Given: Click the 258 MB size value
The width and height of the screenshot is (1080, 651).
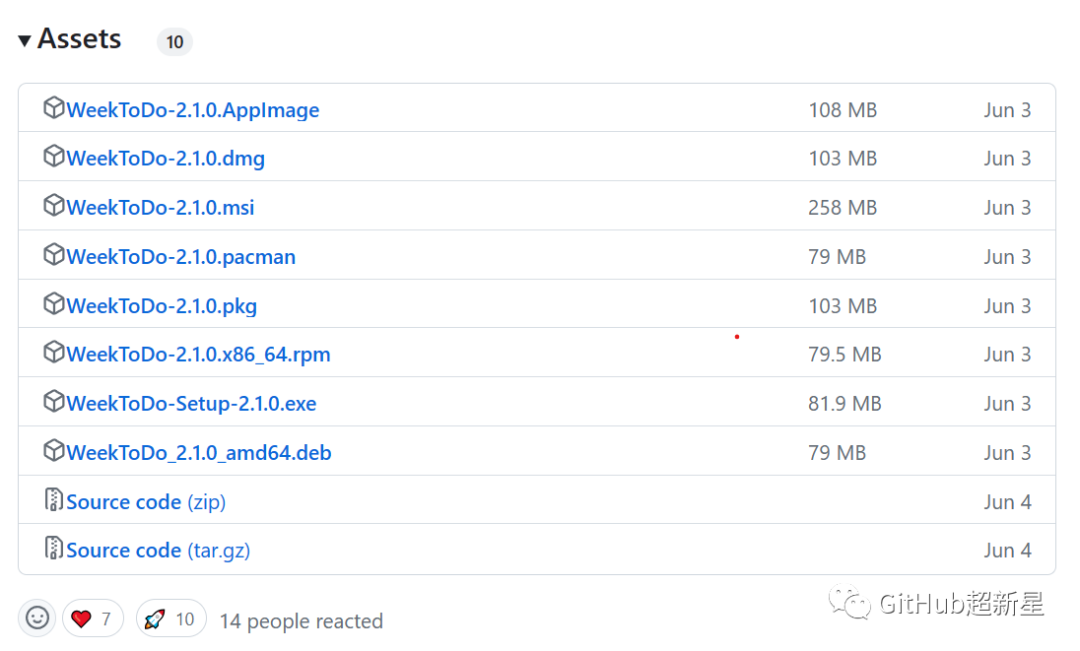Looking at the screenshot, I should pos(842,207).
